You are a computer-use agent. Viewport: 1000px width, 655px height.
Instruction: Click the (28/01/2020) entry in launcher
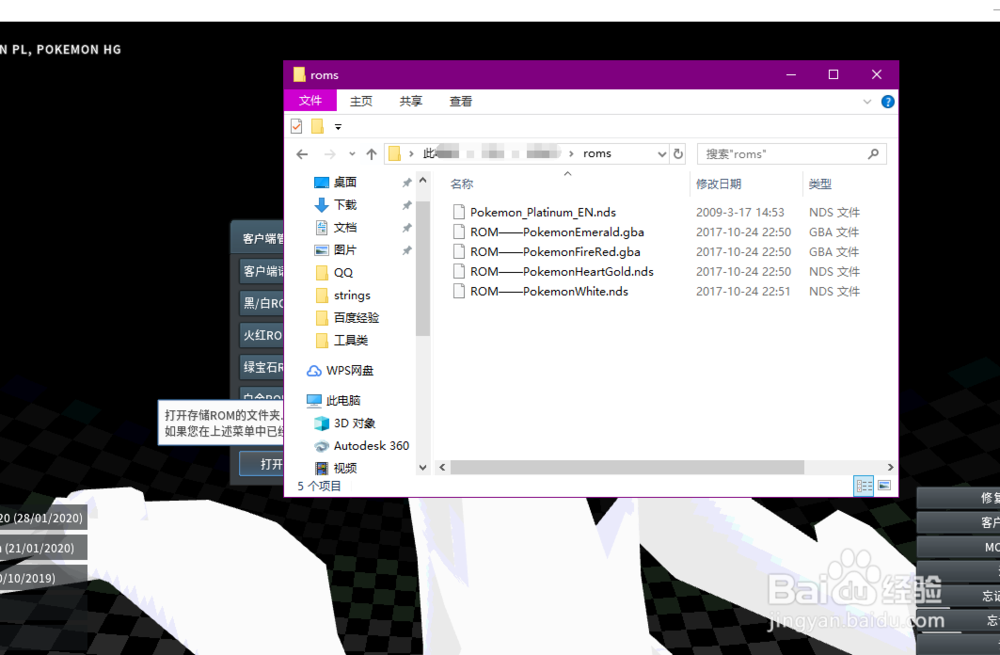(43, 518)
